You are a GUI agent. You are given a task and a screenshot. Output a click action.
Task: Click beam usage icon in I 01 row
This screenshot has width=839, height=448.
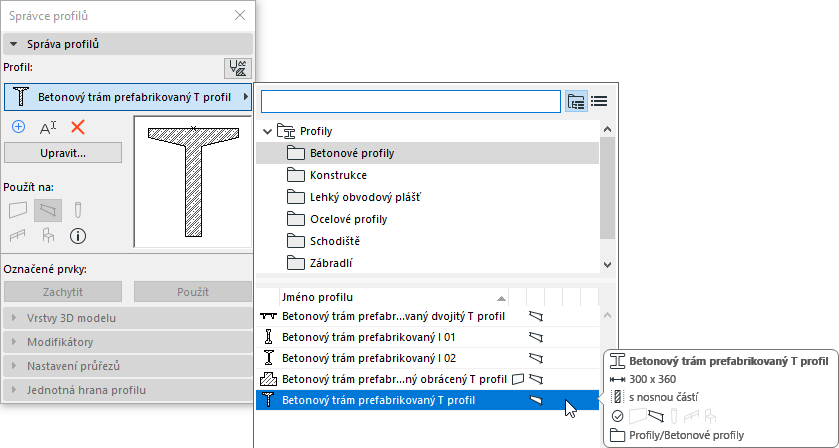(536, 337)
